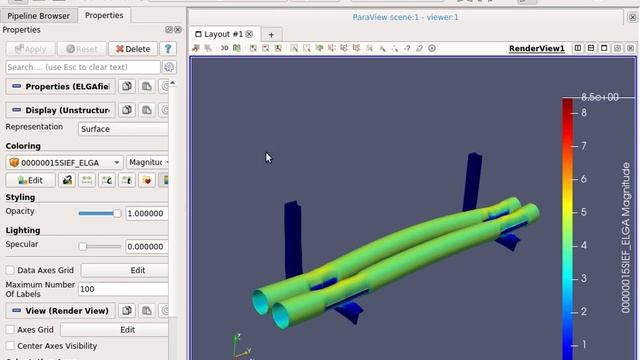Rescale colors to data range
This screenshot has height=360, width=640.
click(x=87, y=180)
